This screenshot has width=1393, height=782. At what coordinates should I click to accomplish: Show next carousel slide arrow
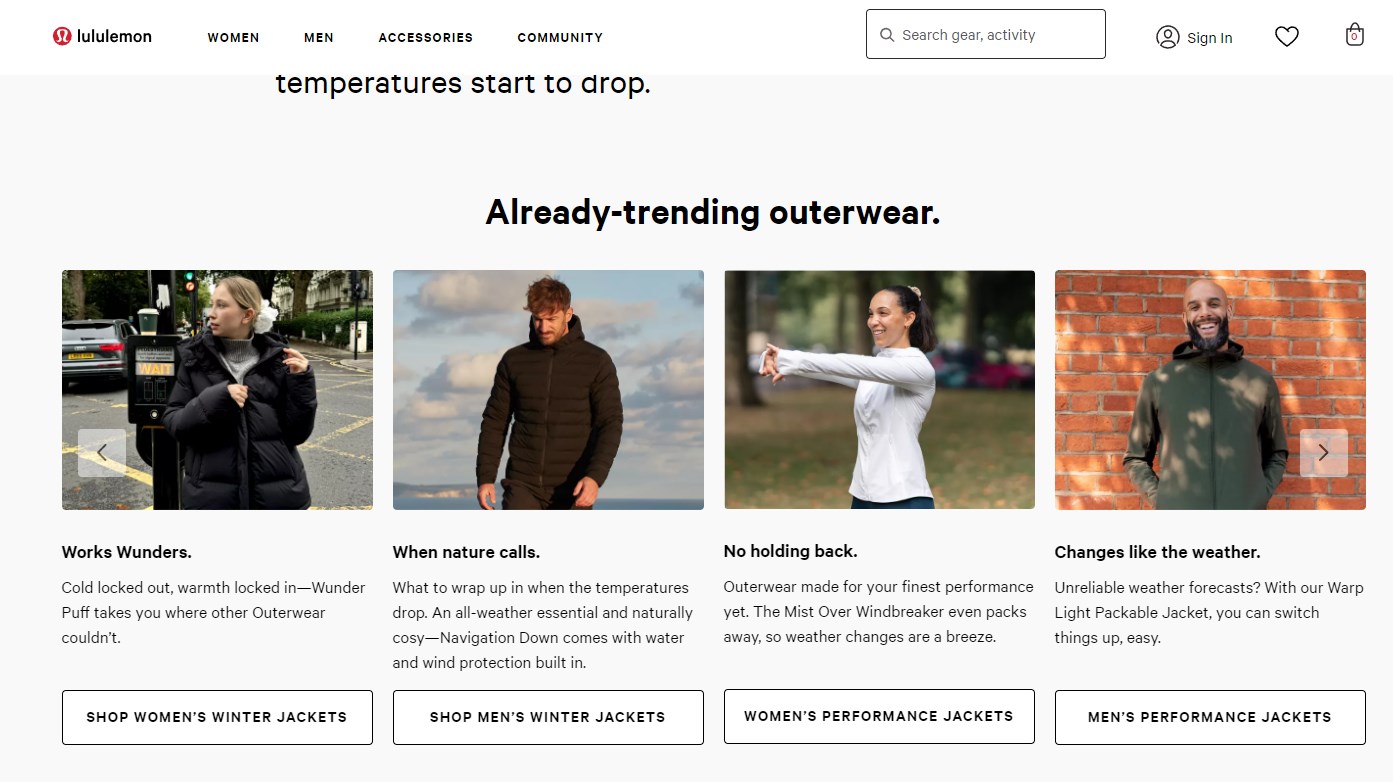point(1323,453)
